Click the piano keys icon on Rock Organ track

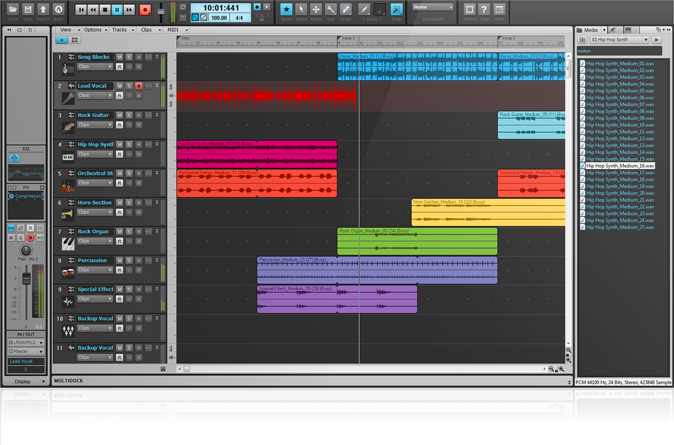(x=68, y=244)
